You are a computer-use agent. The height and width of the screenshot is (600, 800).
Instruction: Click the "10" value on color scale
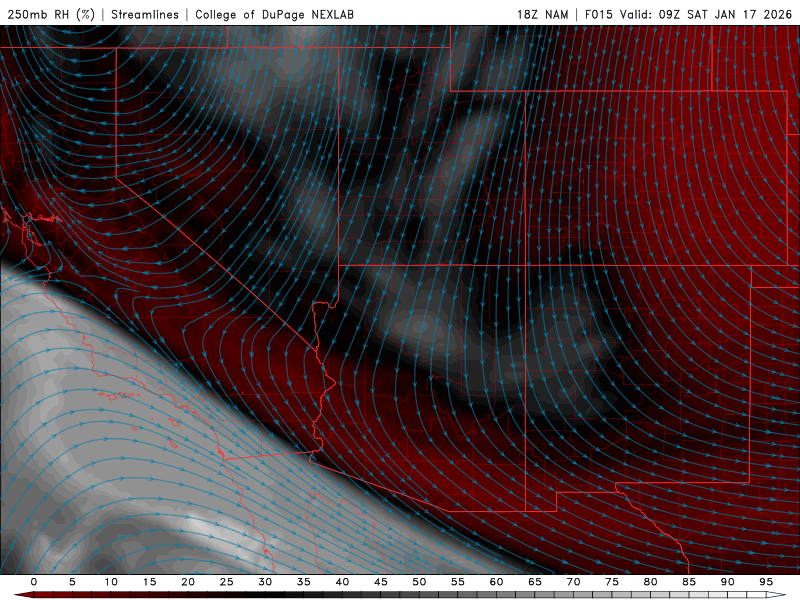point(111,582)
